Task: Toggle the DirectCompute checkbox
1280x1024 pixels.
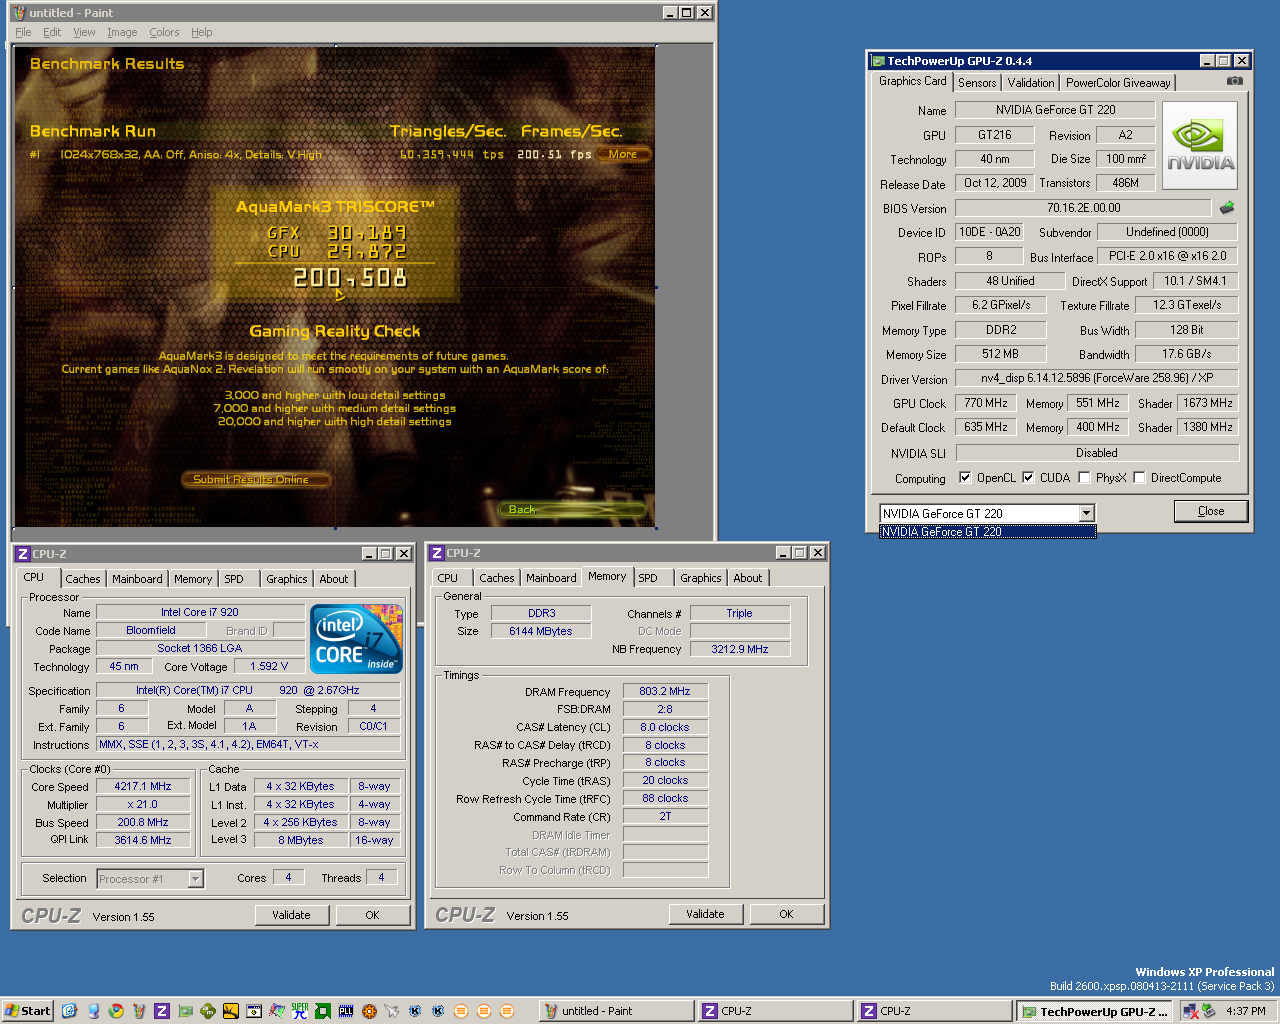Action: click(1139, 478)
